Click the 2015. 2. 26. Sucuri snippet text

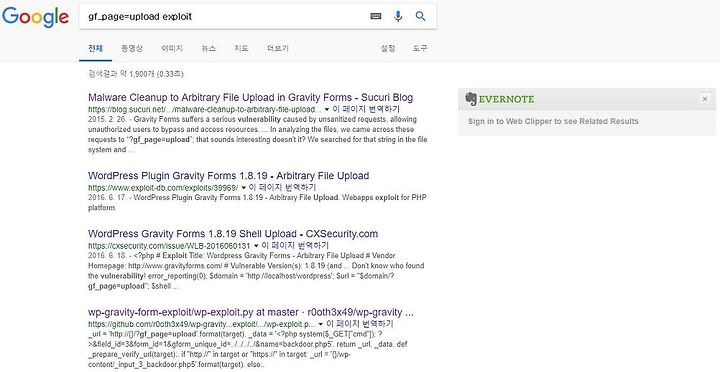[x=257, y=135]
